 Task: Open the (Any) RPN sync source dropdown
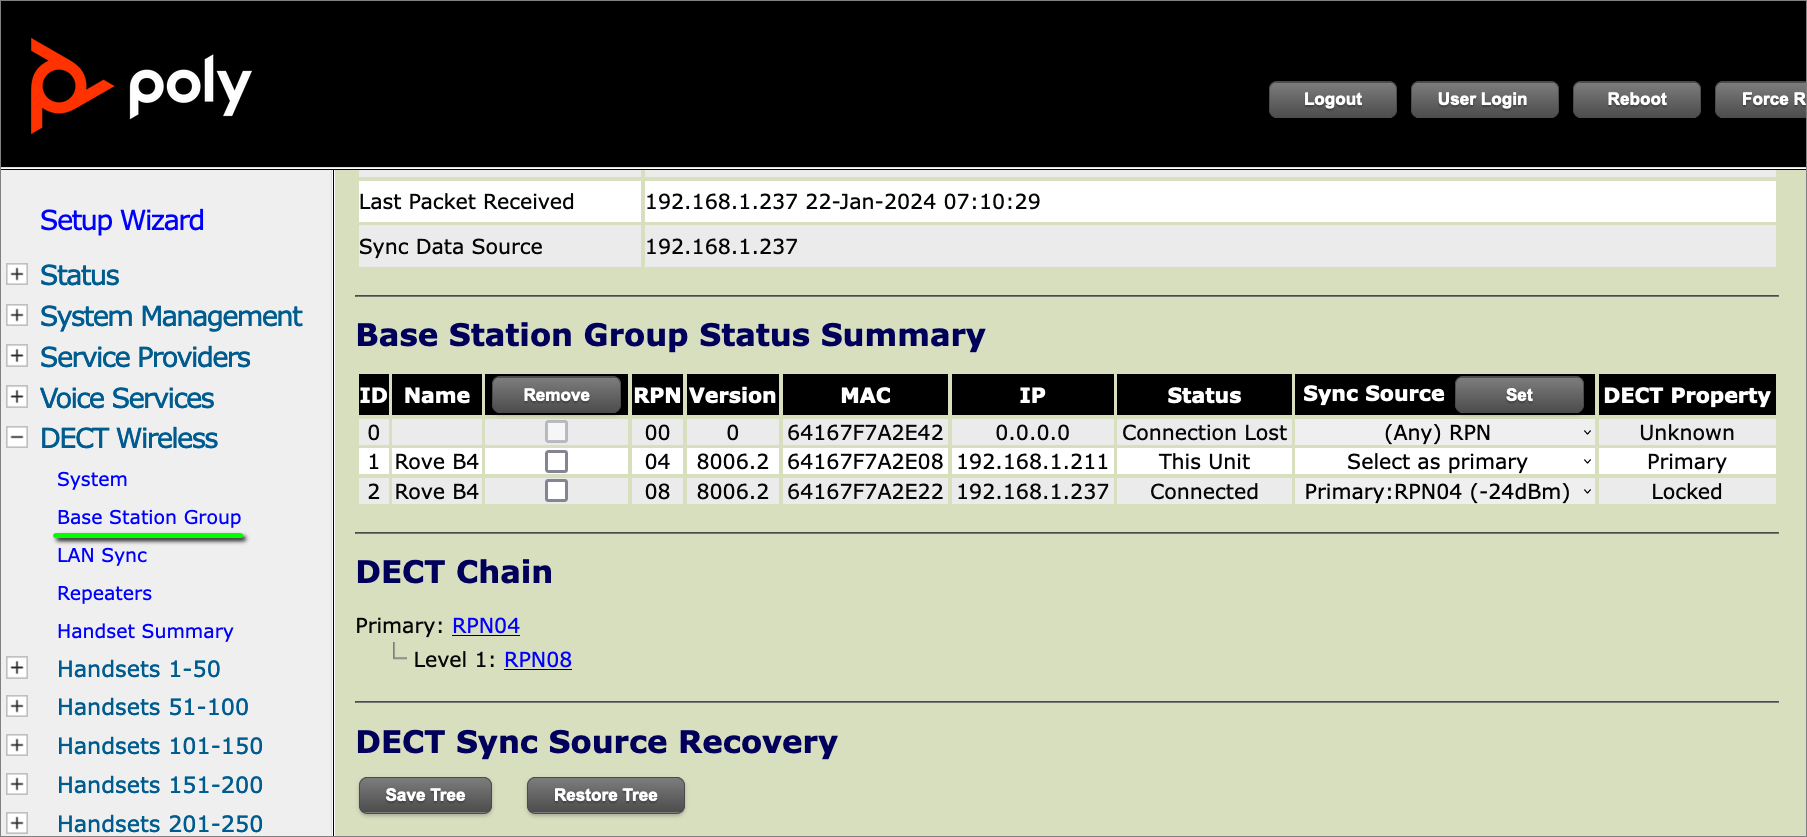(1444, 433)
